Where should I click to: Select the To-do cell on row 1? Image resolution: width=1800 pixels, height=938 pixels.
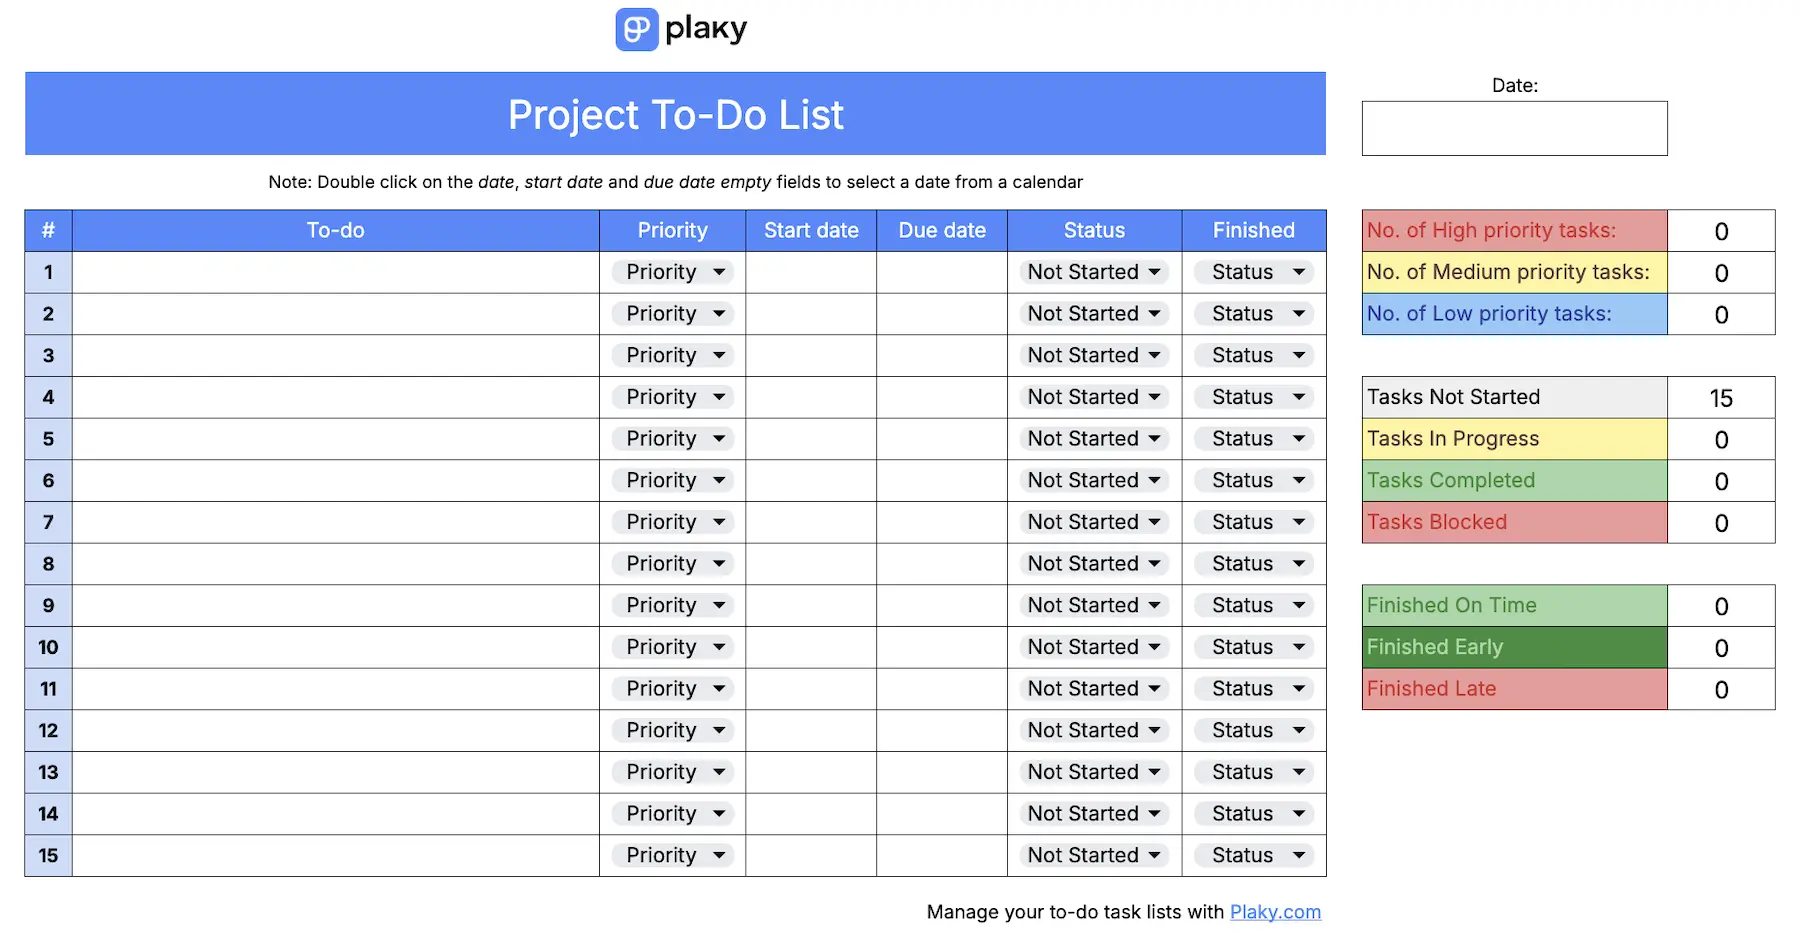tap(335, 271)
